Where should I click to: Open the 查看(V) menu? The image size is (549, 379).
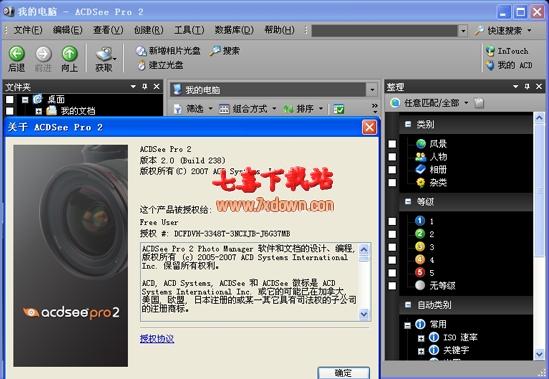(108, 30)
